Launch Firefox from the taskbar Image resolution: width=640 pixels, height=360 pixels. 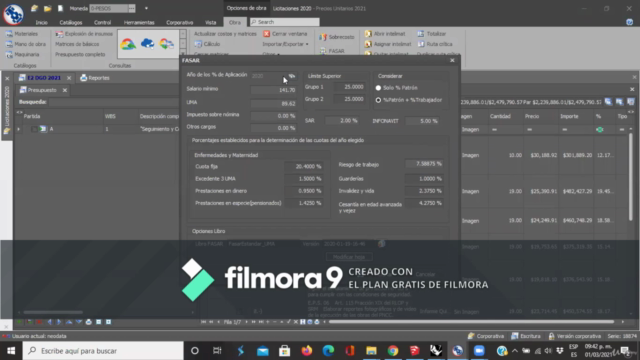[307, 351]
